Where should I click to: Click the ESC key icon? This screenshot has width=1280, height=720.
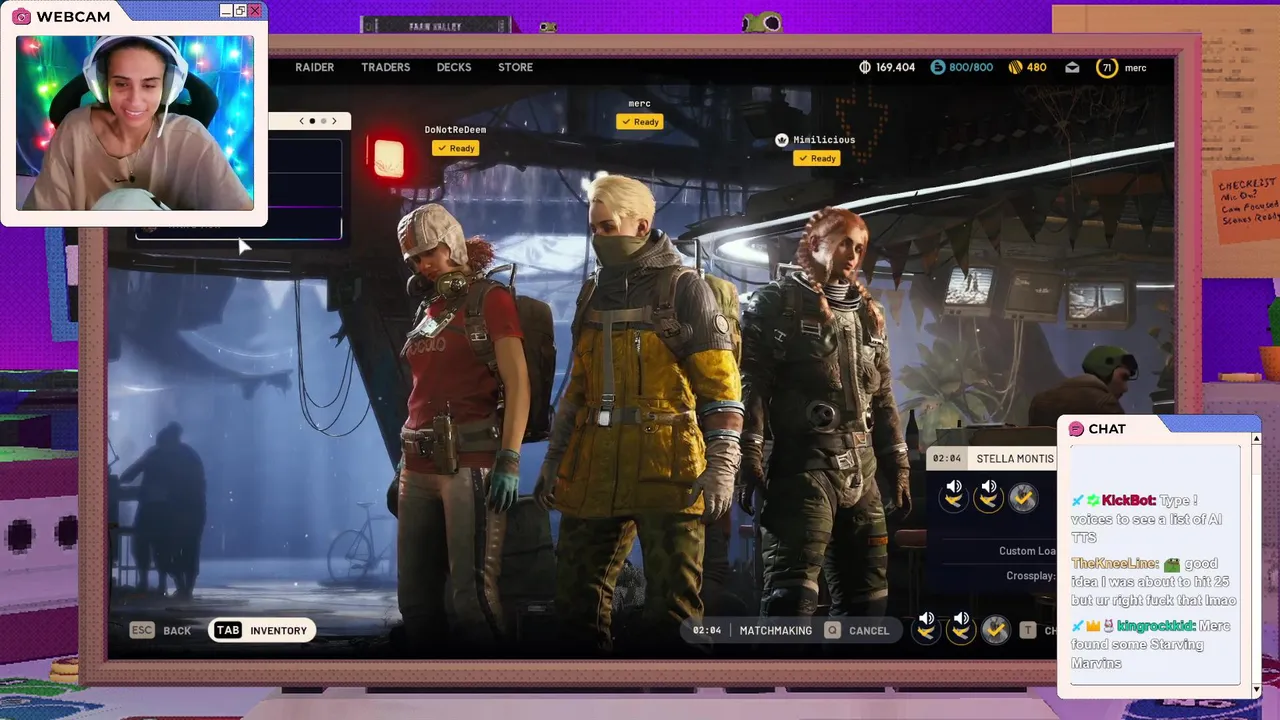(142, 630)
